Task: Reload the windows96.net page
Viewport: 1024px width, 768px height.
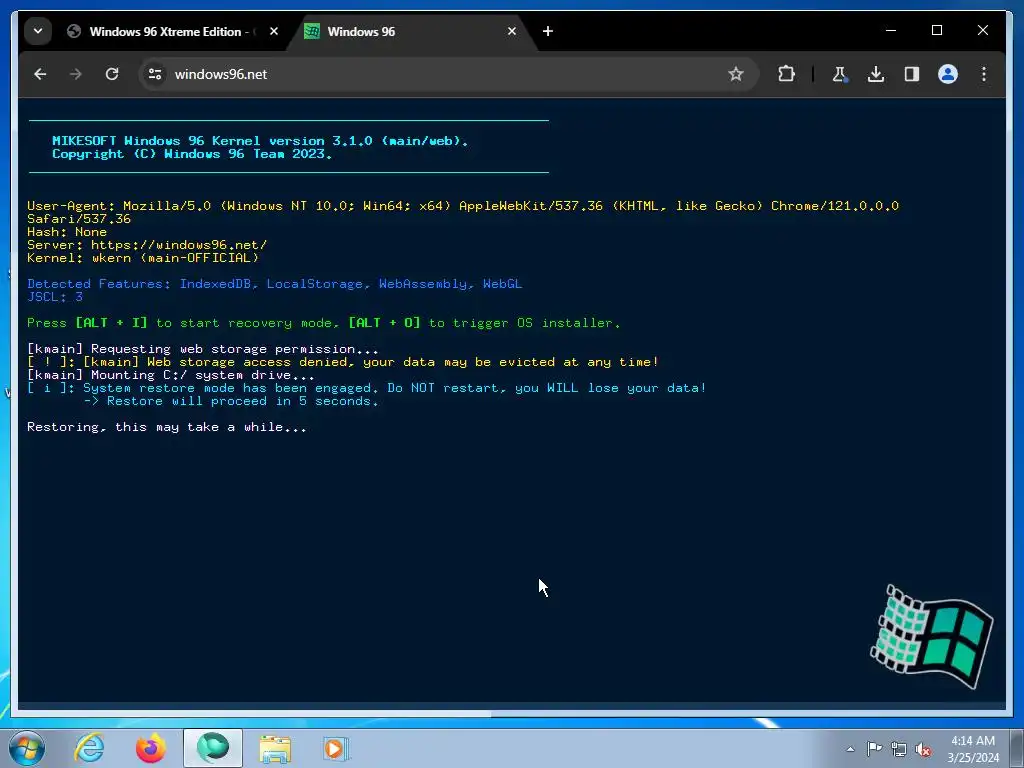Action: [x=112, y=74]
